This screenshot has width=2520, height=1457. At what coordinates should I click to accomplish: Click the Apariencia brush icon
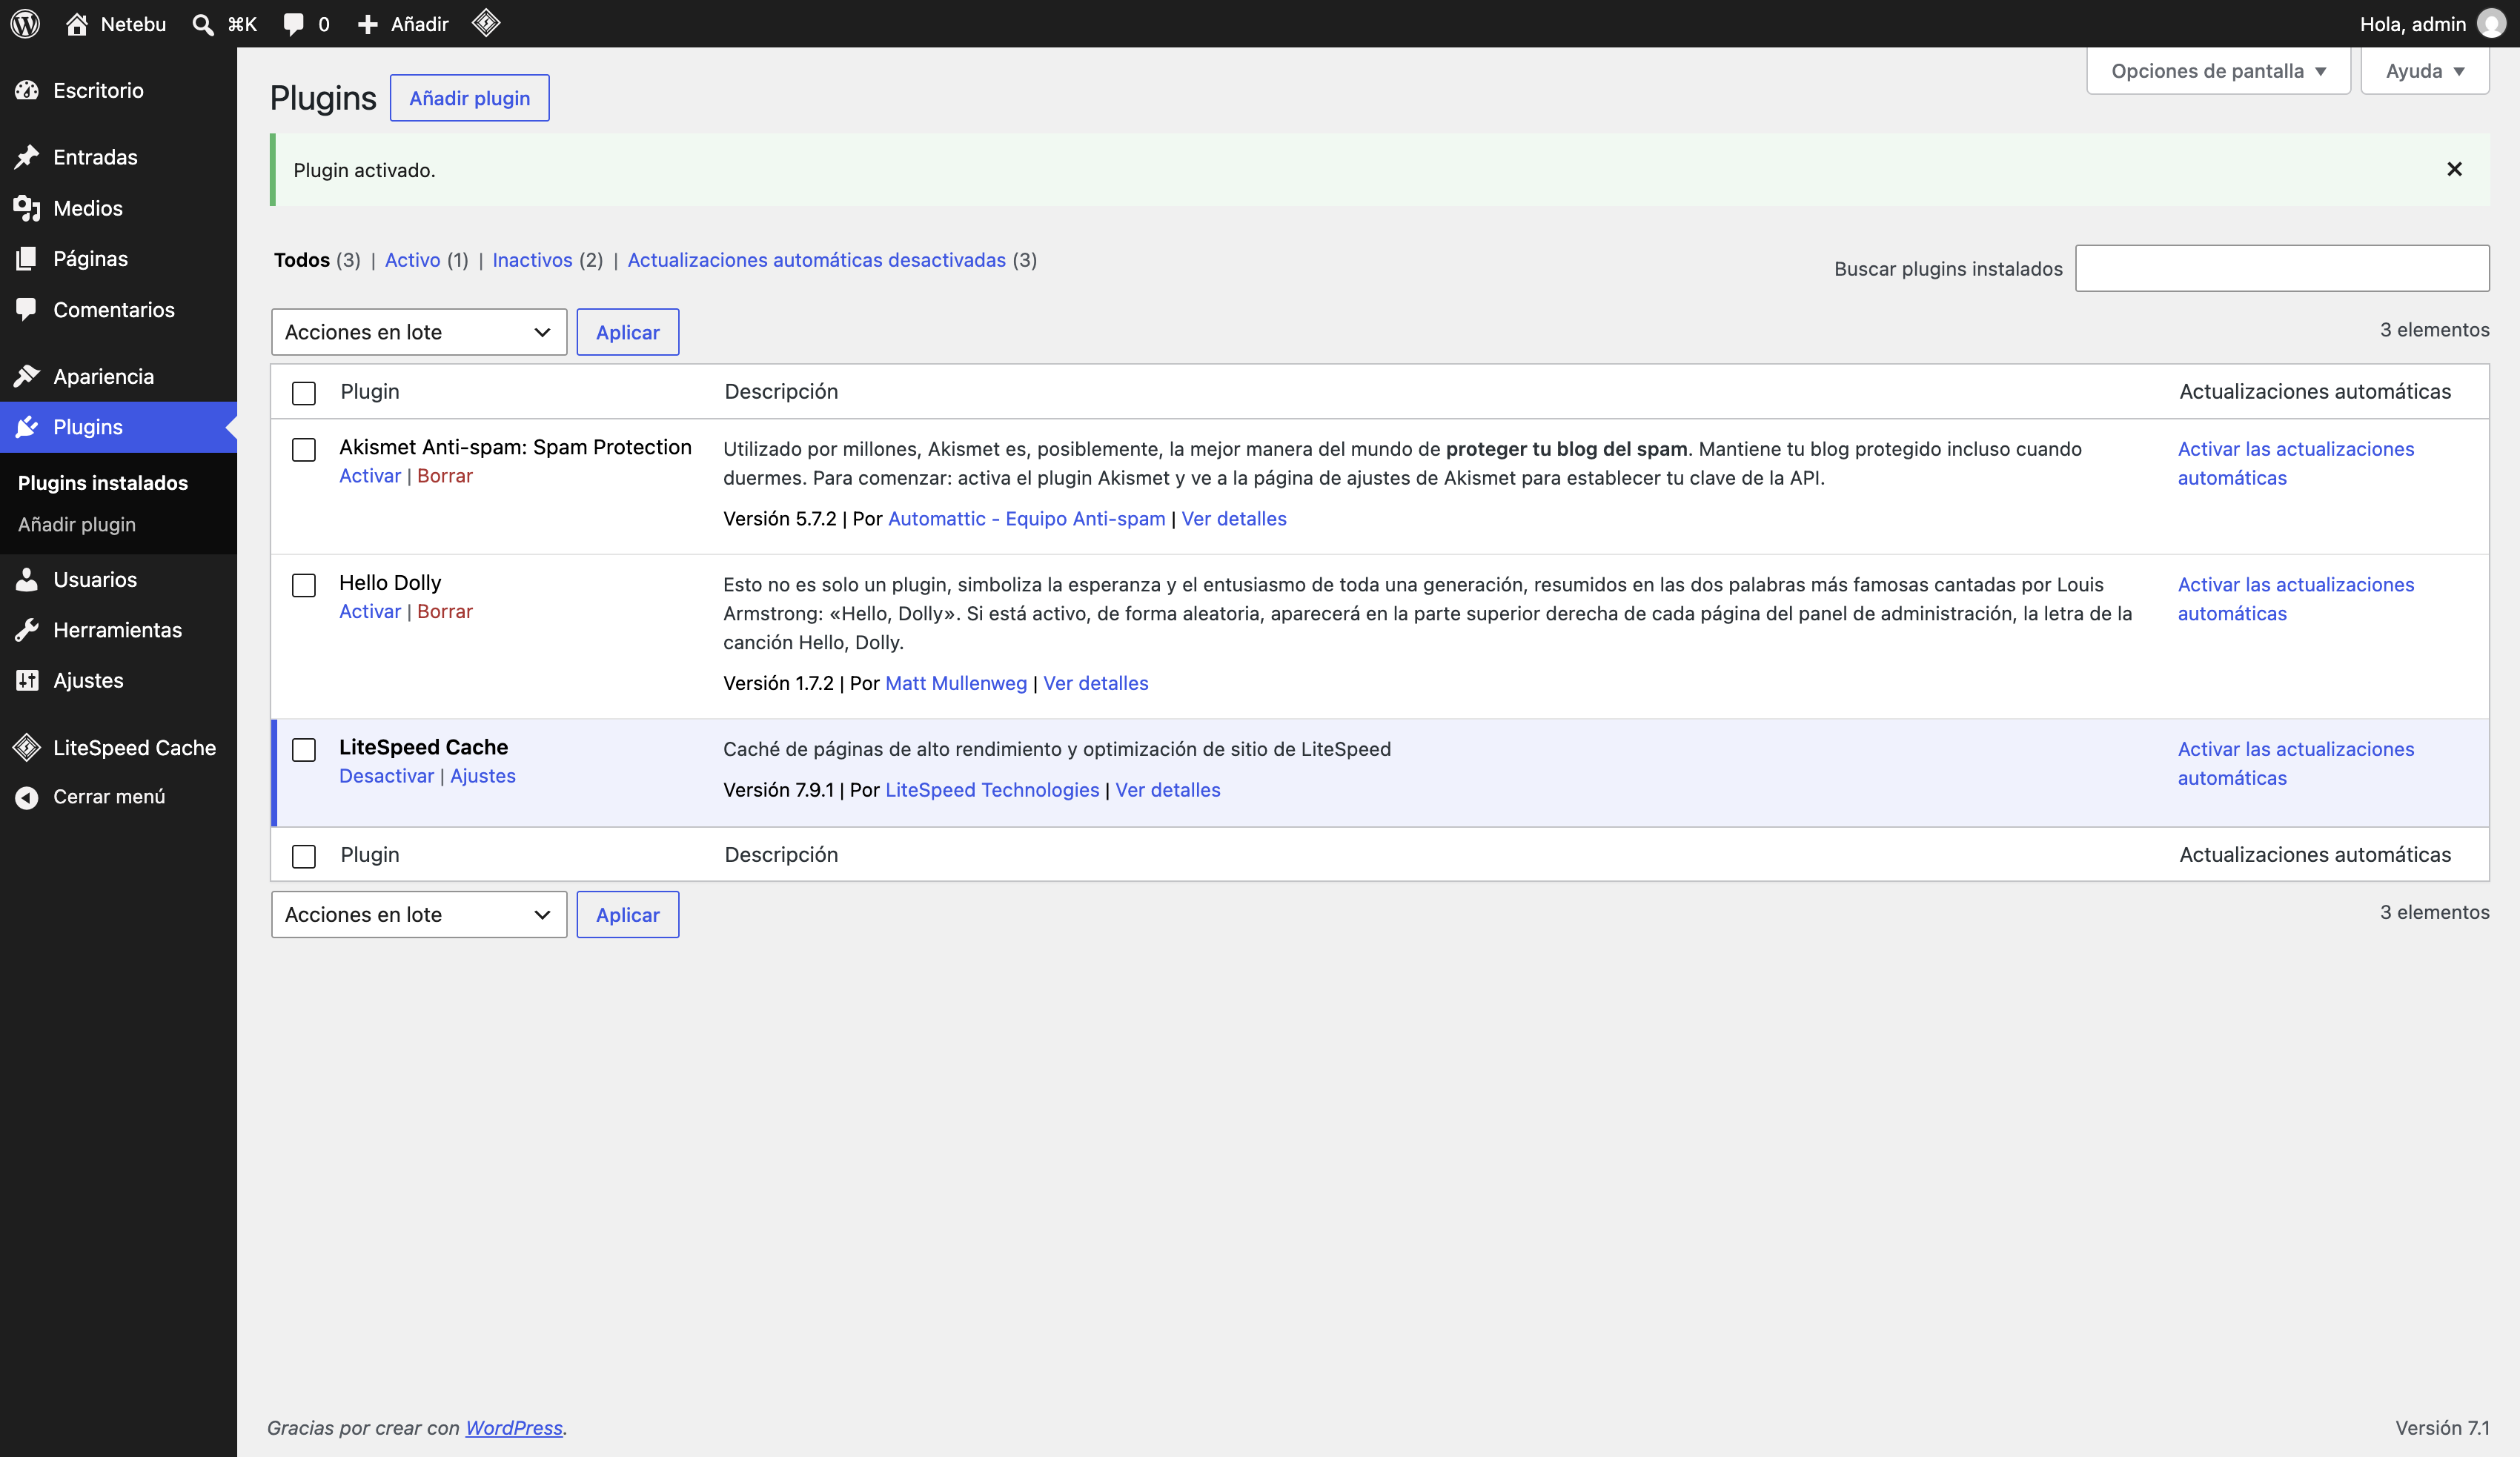pyautogui.click(x=27, y=376)
